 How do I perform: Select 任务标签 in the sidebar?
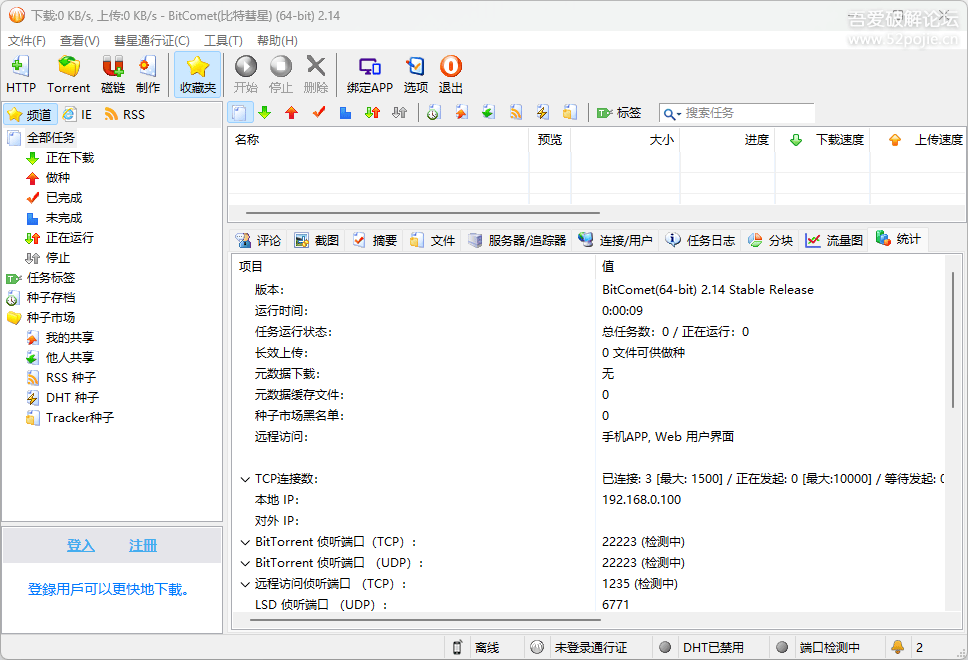[51, 278]
